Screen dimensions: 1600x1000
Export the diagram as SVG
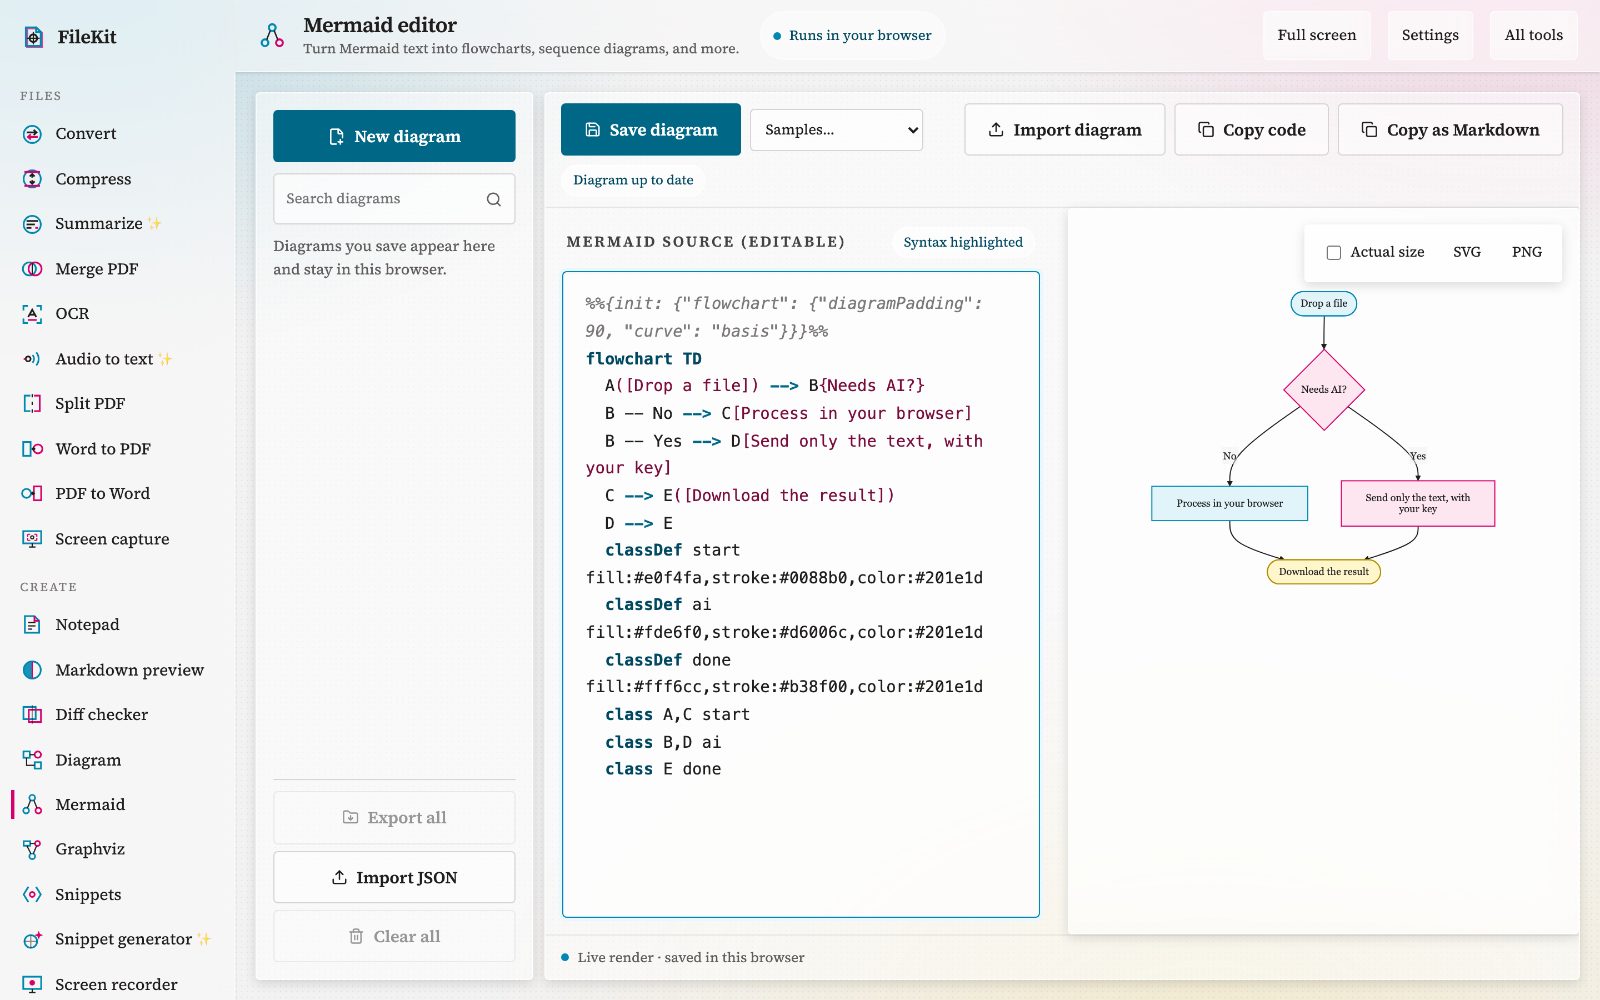1467,252
